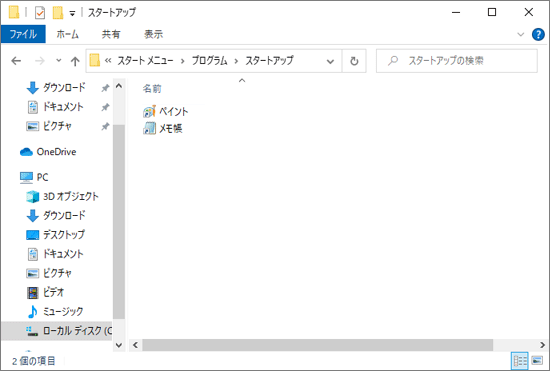
Task: Refresh the folder view
Action: [354, 61]
